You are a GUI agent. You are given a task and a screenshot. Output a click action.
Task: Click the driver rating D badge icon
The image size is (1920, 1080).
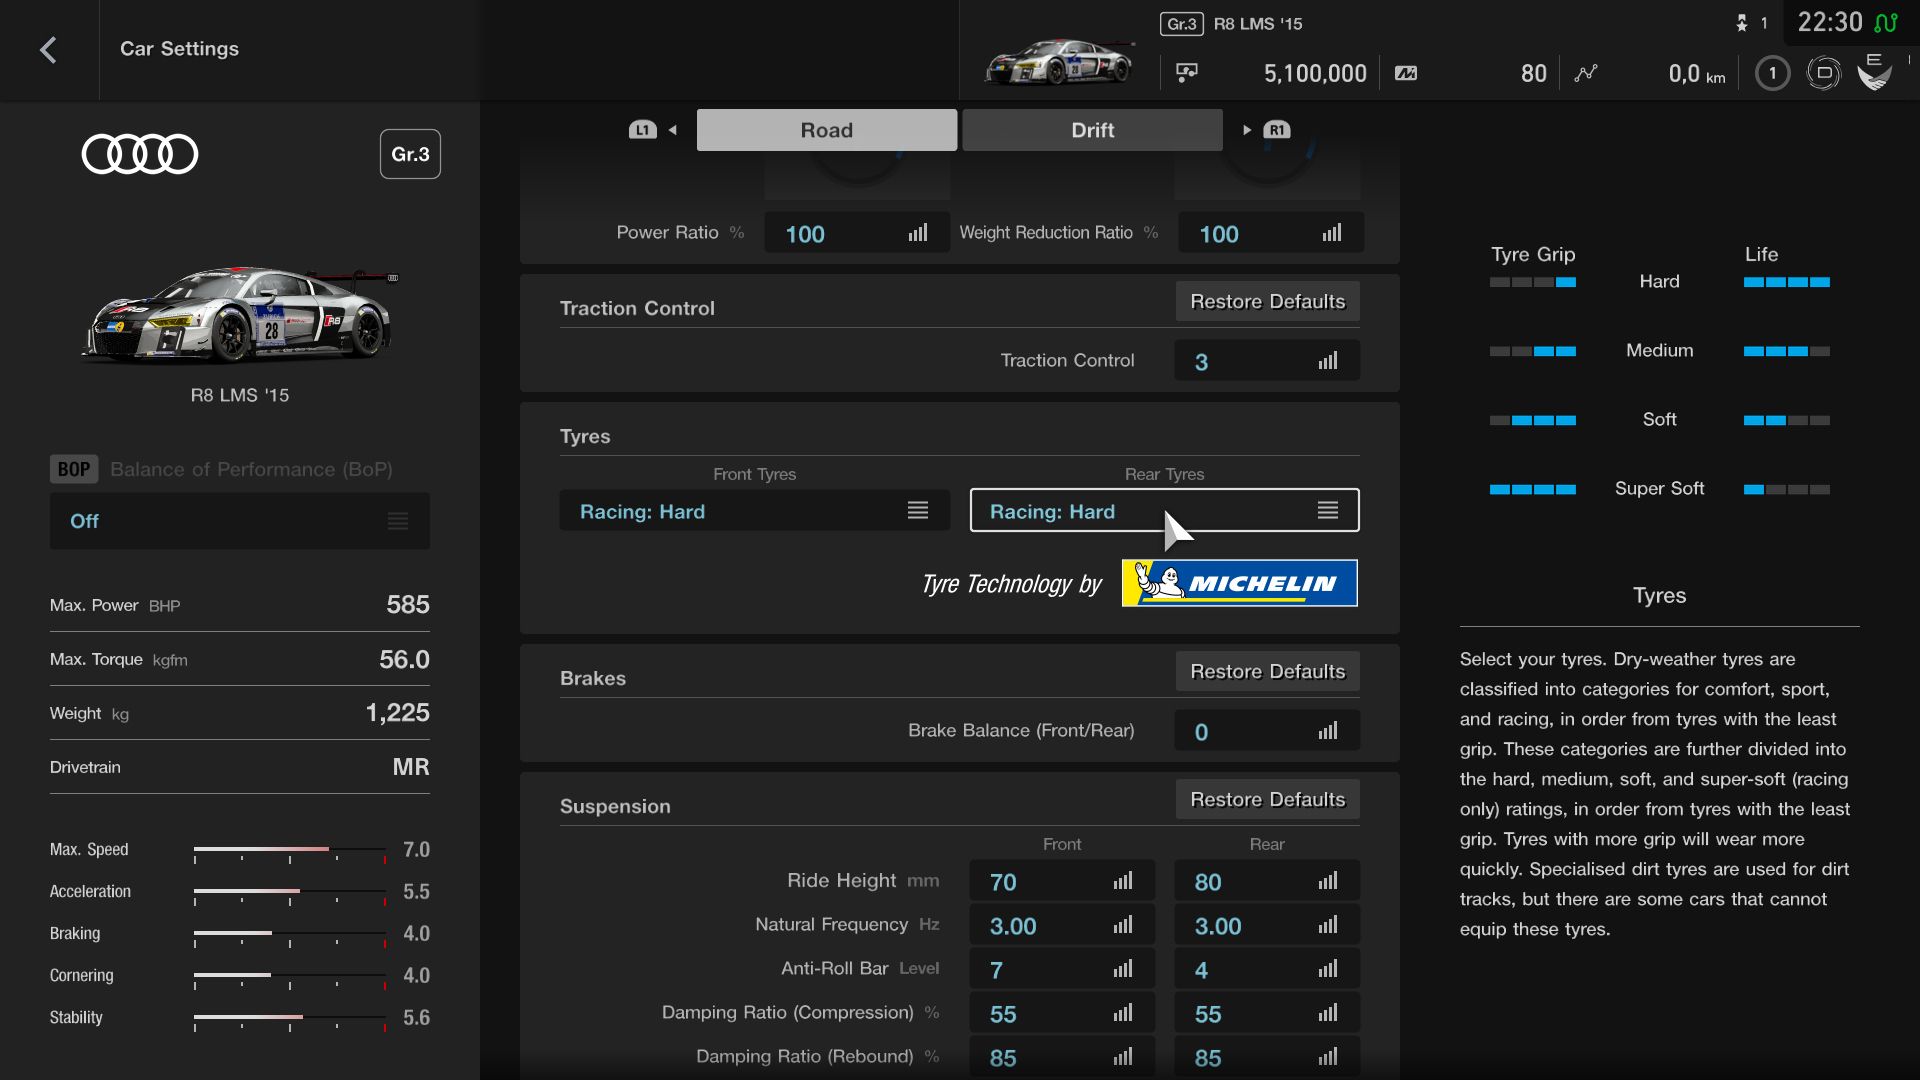tap(1823, 73)
